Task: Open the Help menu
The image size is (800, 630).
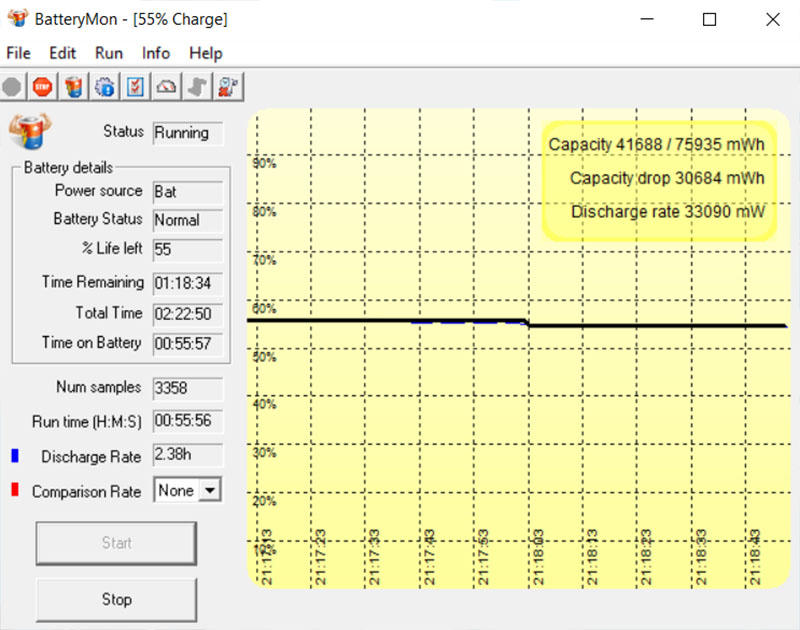Action: tap(205, 53)
